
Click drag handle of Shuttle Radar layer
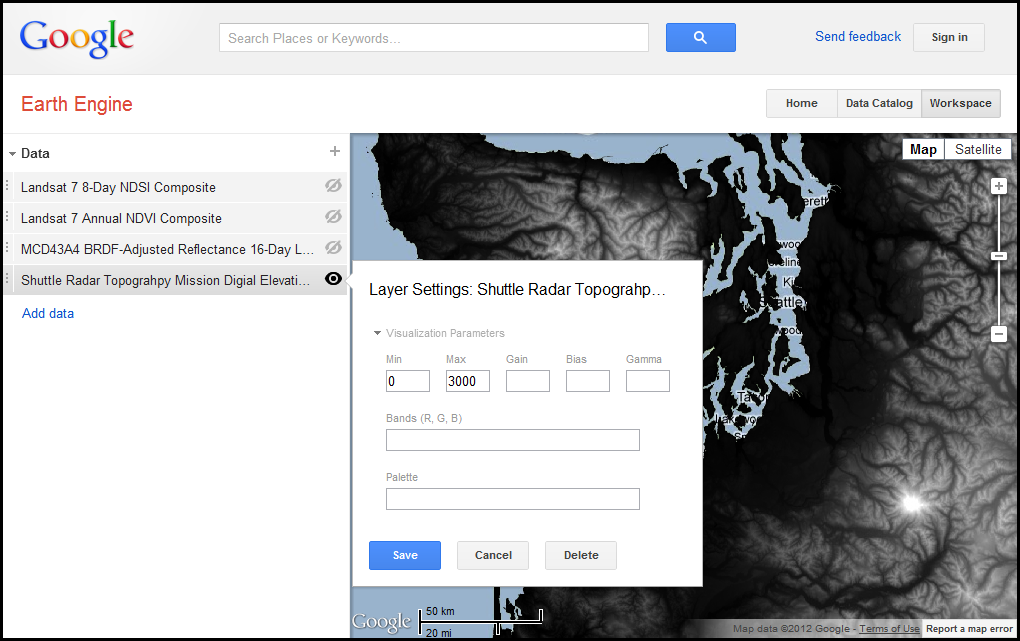coord(7,280)
